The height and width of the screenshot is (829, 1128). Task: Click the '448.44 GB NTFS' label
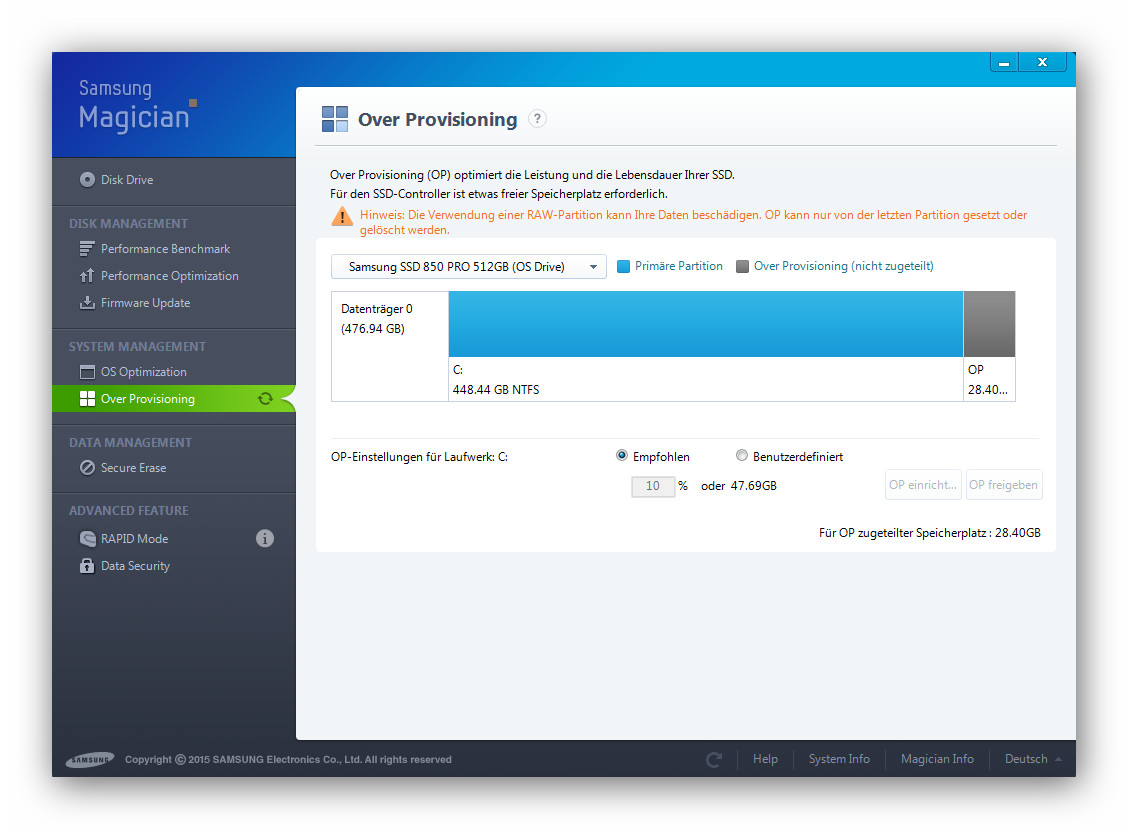pyautogui.click(x=496, y=389)
